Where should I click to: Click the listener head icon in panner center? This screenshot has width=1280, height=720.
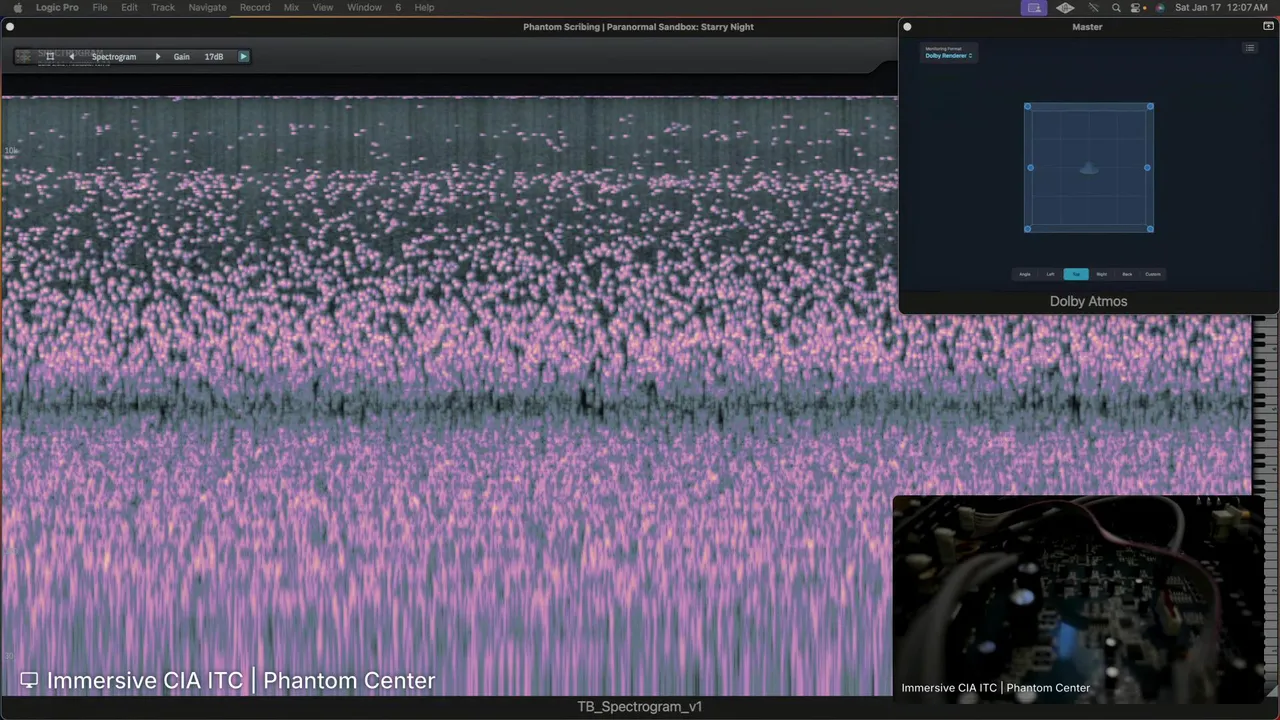point(1089,168)
